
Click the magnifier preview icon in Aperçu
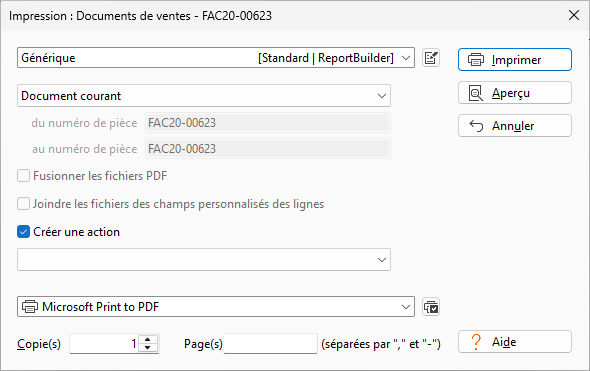pos(476,93)
